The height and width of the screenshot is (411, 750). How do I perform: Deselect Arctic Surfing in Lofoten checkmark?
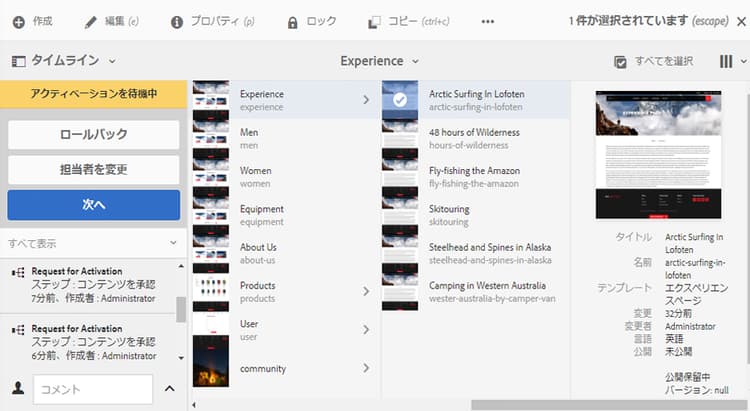click(x=400, y=100)
